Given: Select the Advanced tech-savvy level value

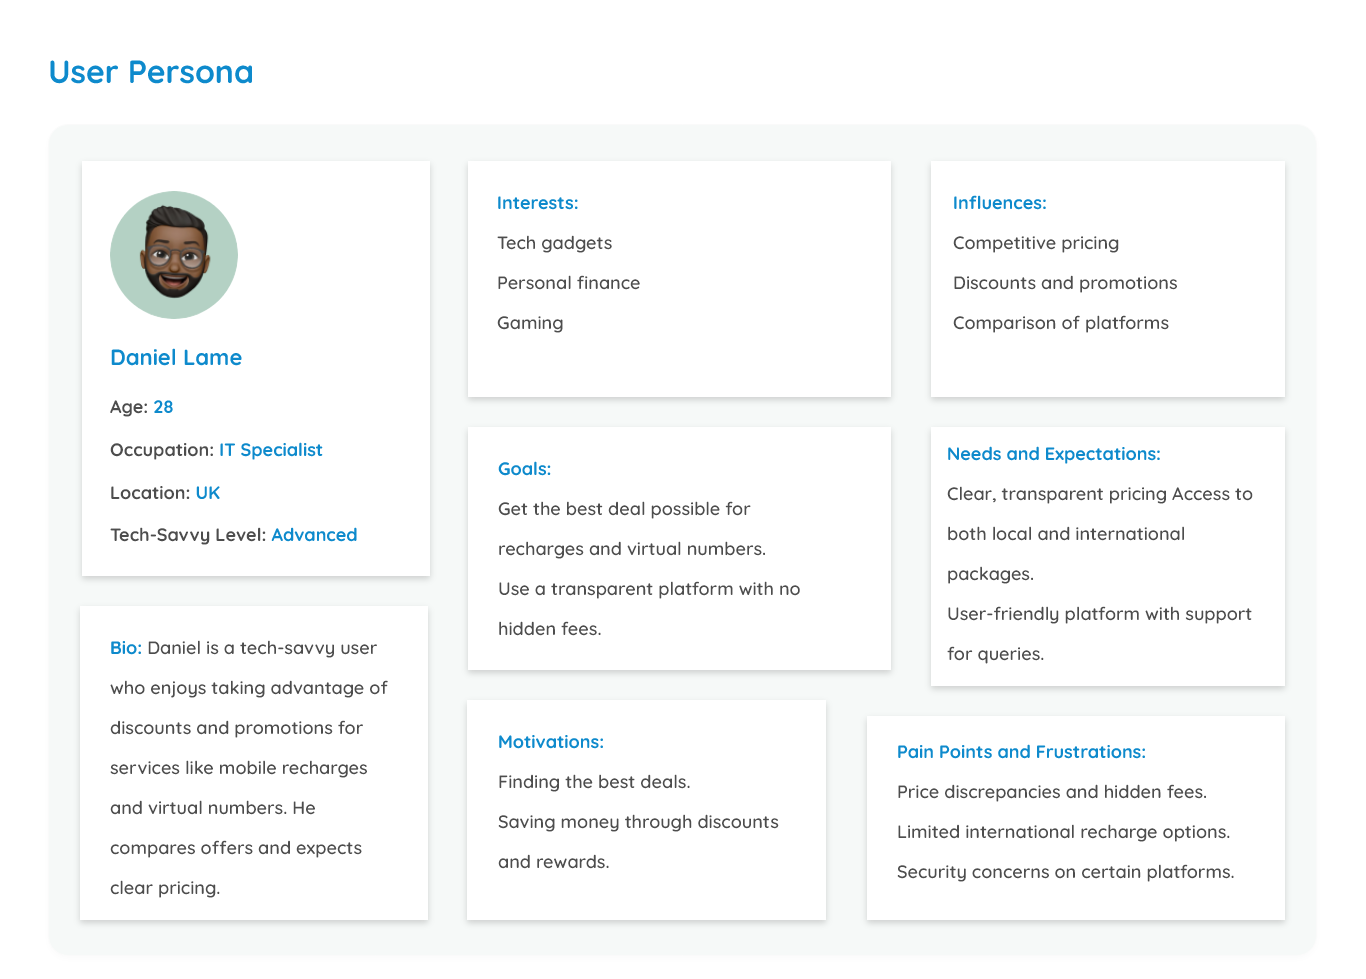Looking at the screenshot, I should (x=314, y=535).
